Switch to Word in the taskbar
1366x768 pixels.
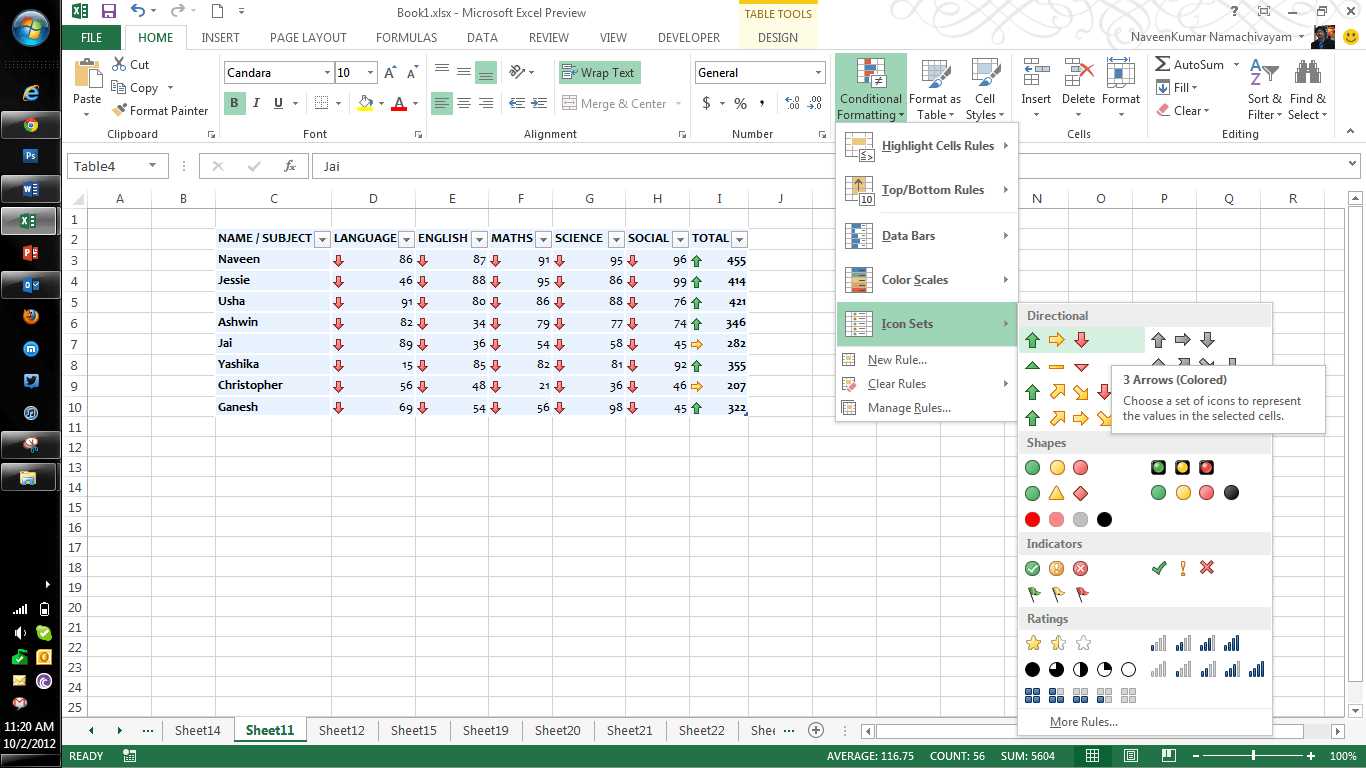(x=30, y=188)
